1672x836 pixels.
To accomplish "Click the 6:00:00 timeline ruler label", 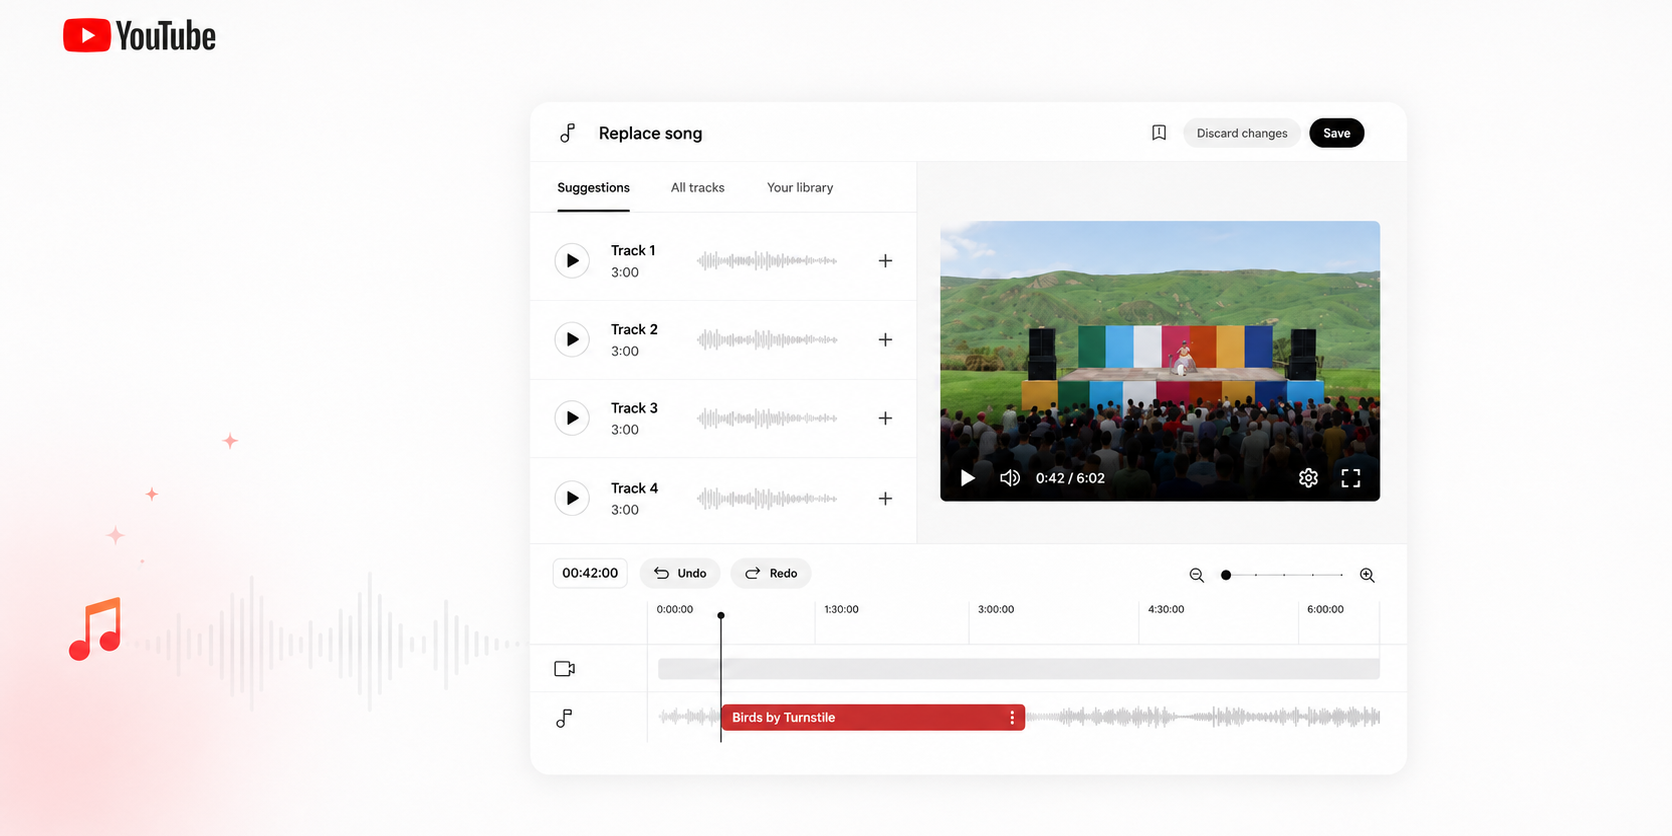I will 1325,609.
